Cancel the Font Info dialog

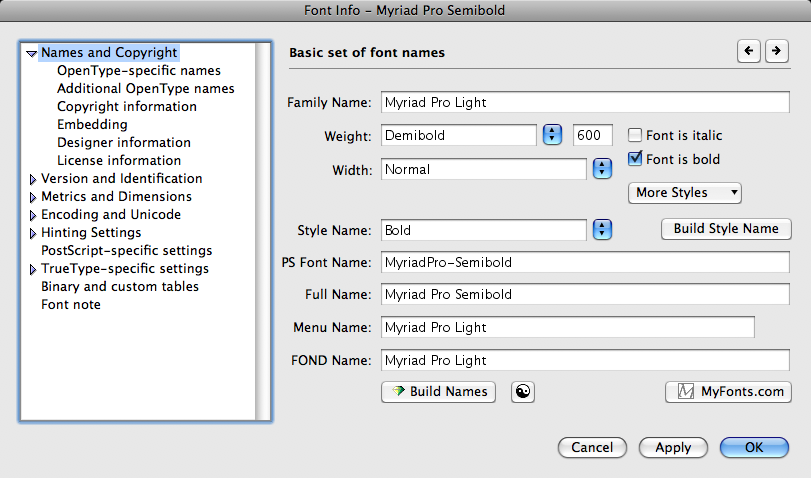tap(592, 447)
